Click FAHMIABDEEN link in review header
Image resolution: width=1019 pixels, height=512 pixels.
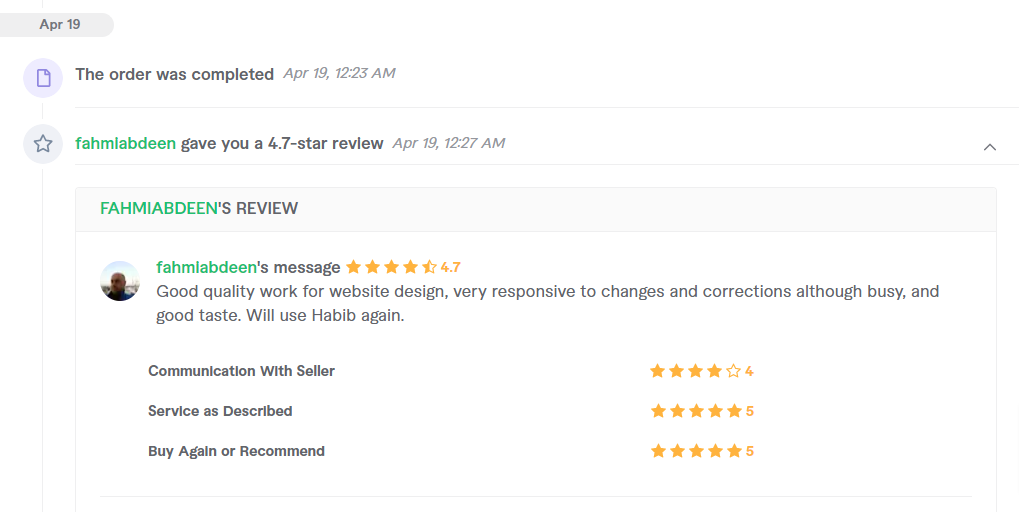[x=159, y=208]
